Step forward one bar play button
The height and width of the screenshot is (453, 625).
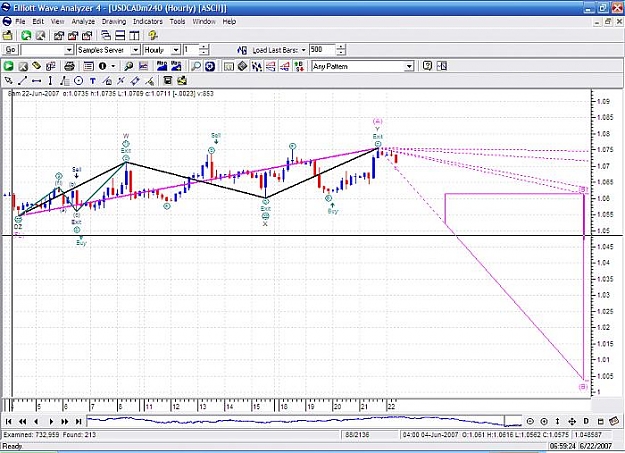coord(51,421)
